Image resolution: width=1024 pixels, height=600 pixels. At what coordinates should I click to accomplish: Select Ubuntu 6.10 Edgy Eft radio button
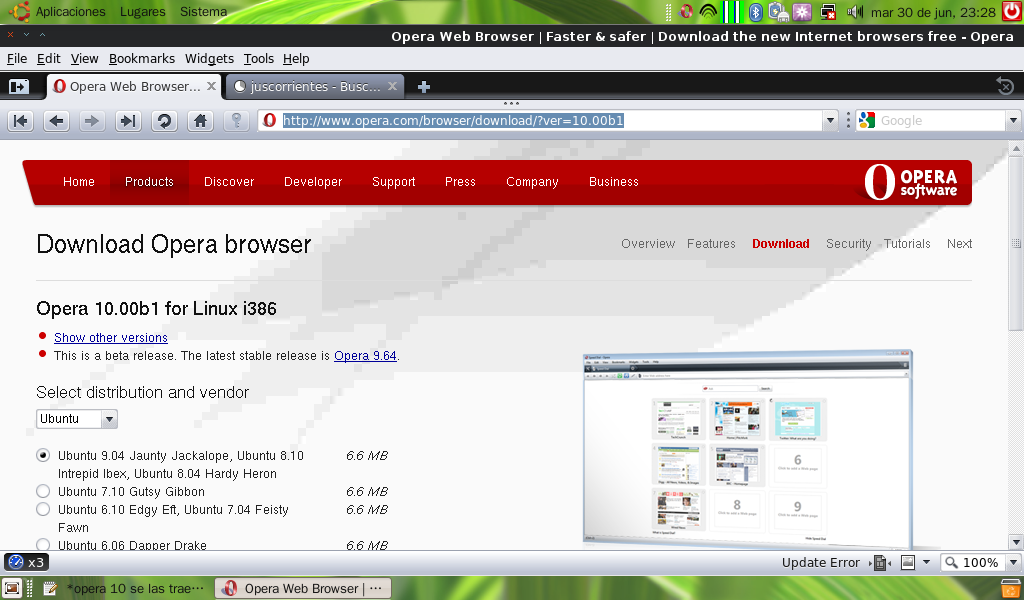coord(43,509)
